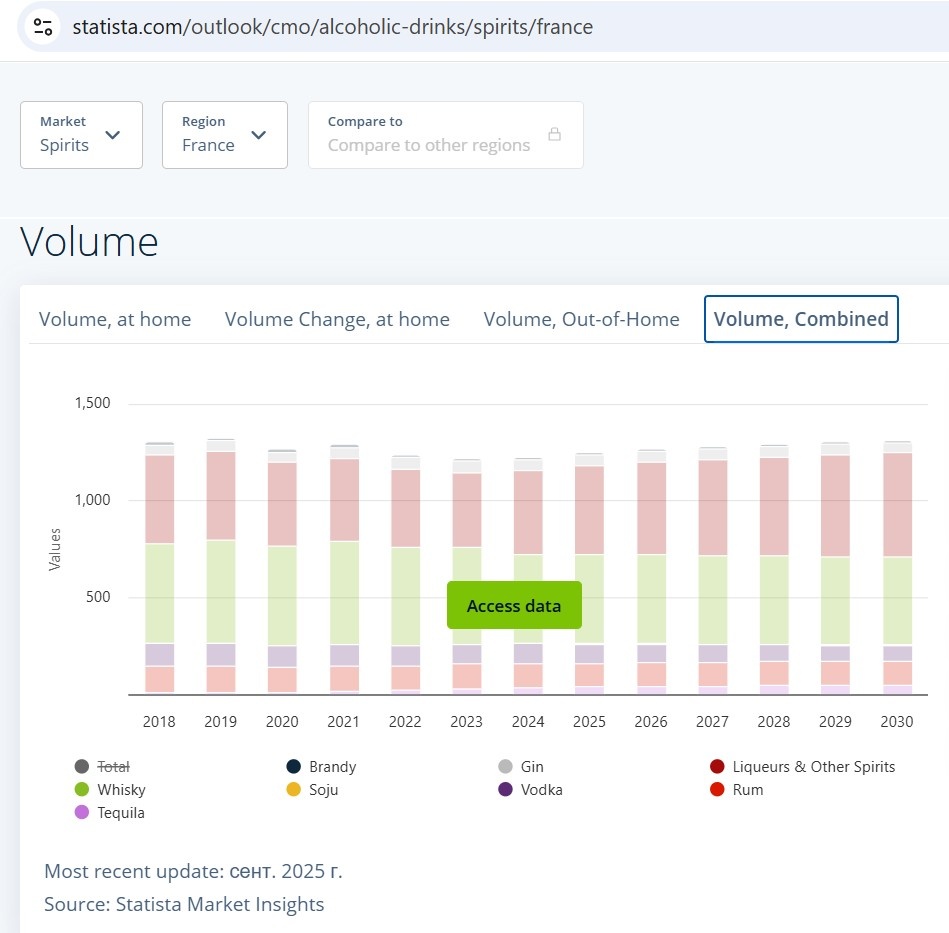
Task: Click the purple Vodka legend dot
Action: click(x=505, y=790)
